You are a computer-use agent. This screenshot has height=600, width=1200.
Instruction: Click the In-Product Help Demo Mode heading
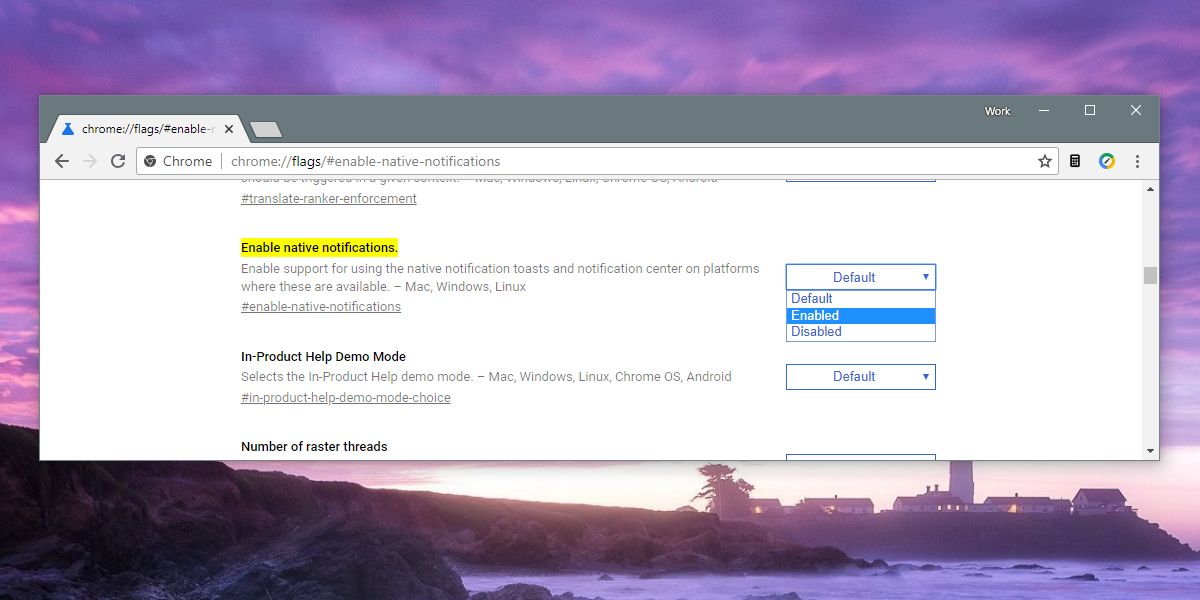[x=323, y=356]
